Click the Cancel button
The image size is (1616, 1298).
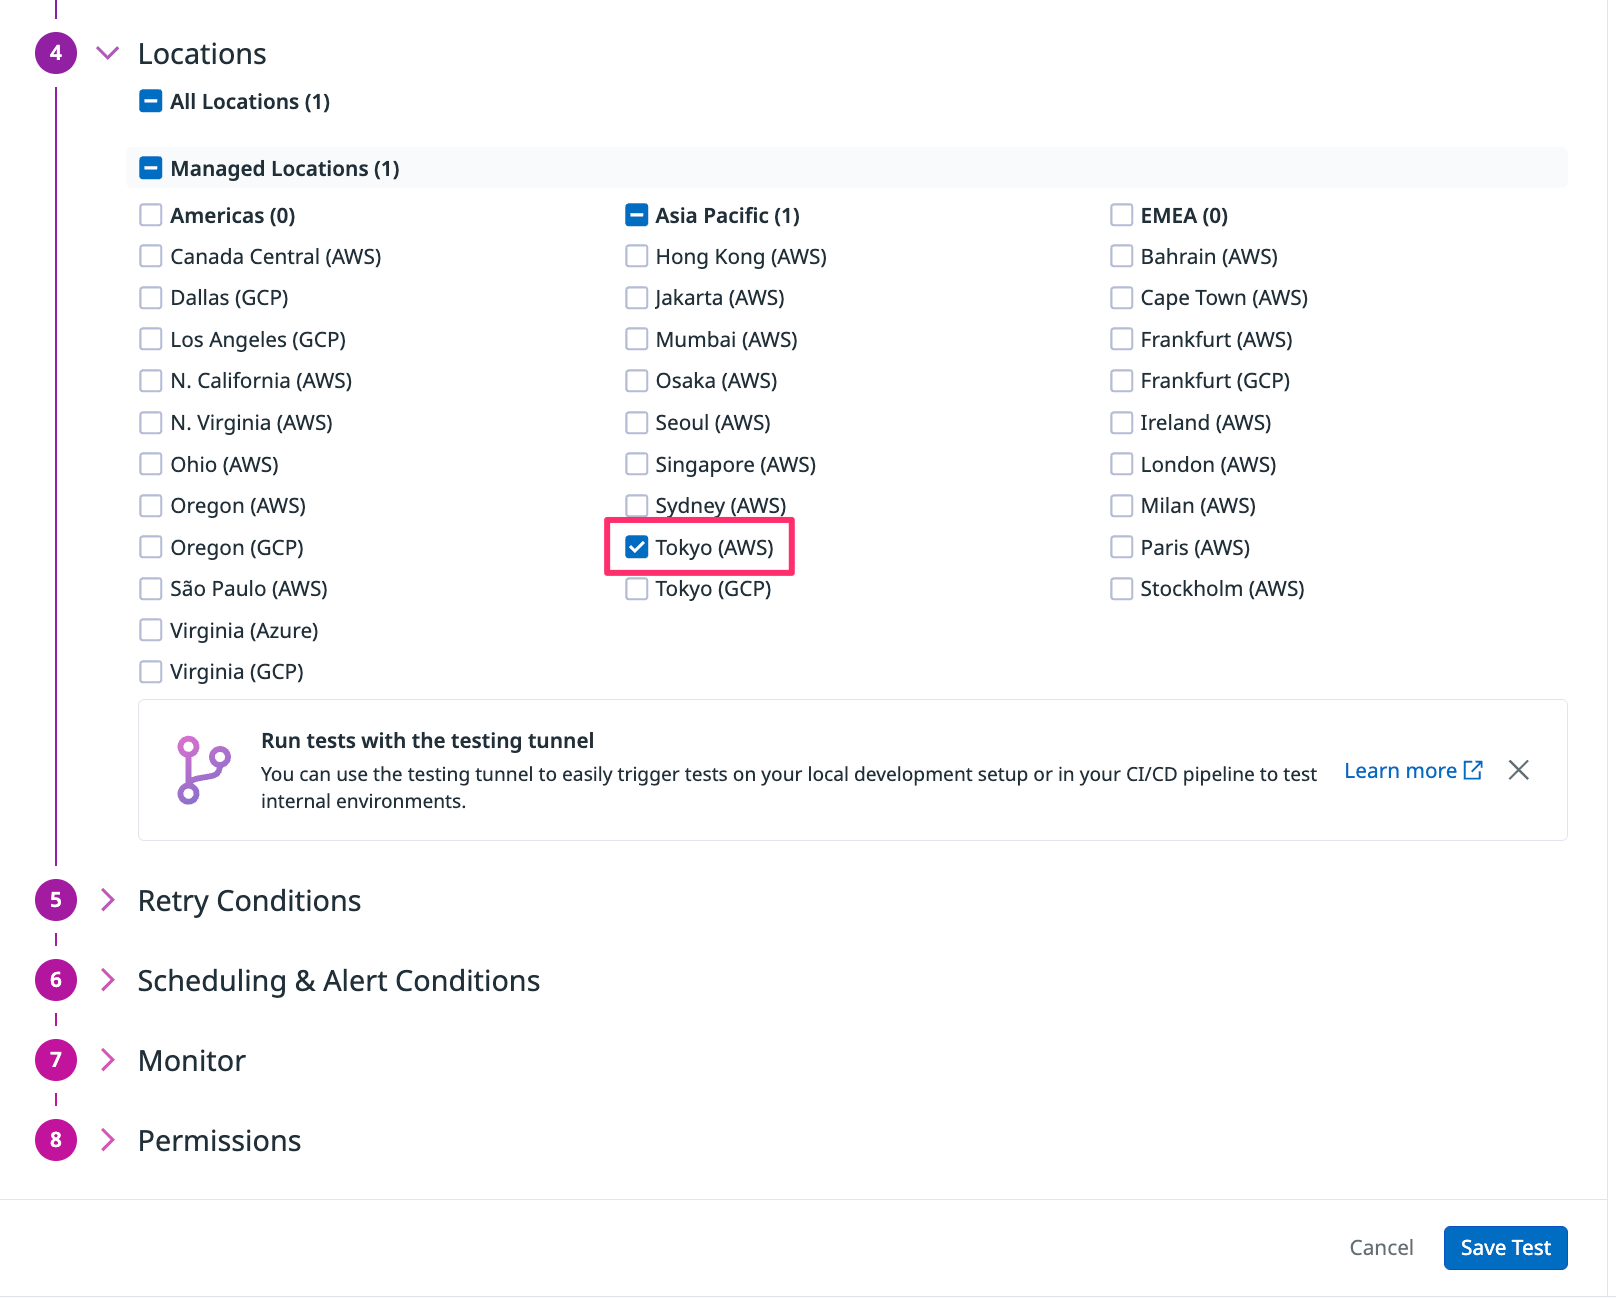click(x=1381, y=1248)
